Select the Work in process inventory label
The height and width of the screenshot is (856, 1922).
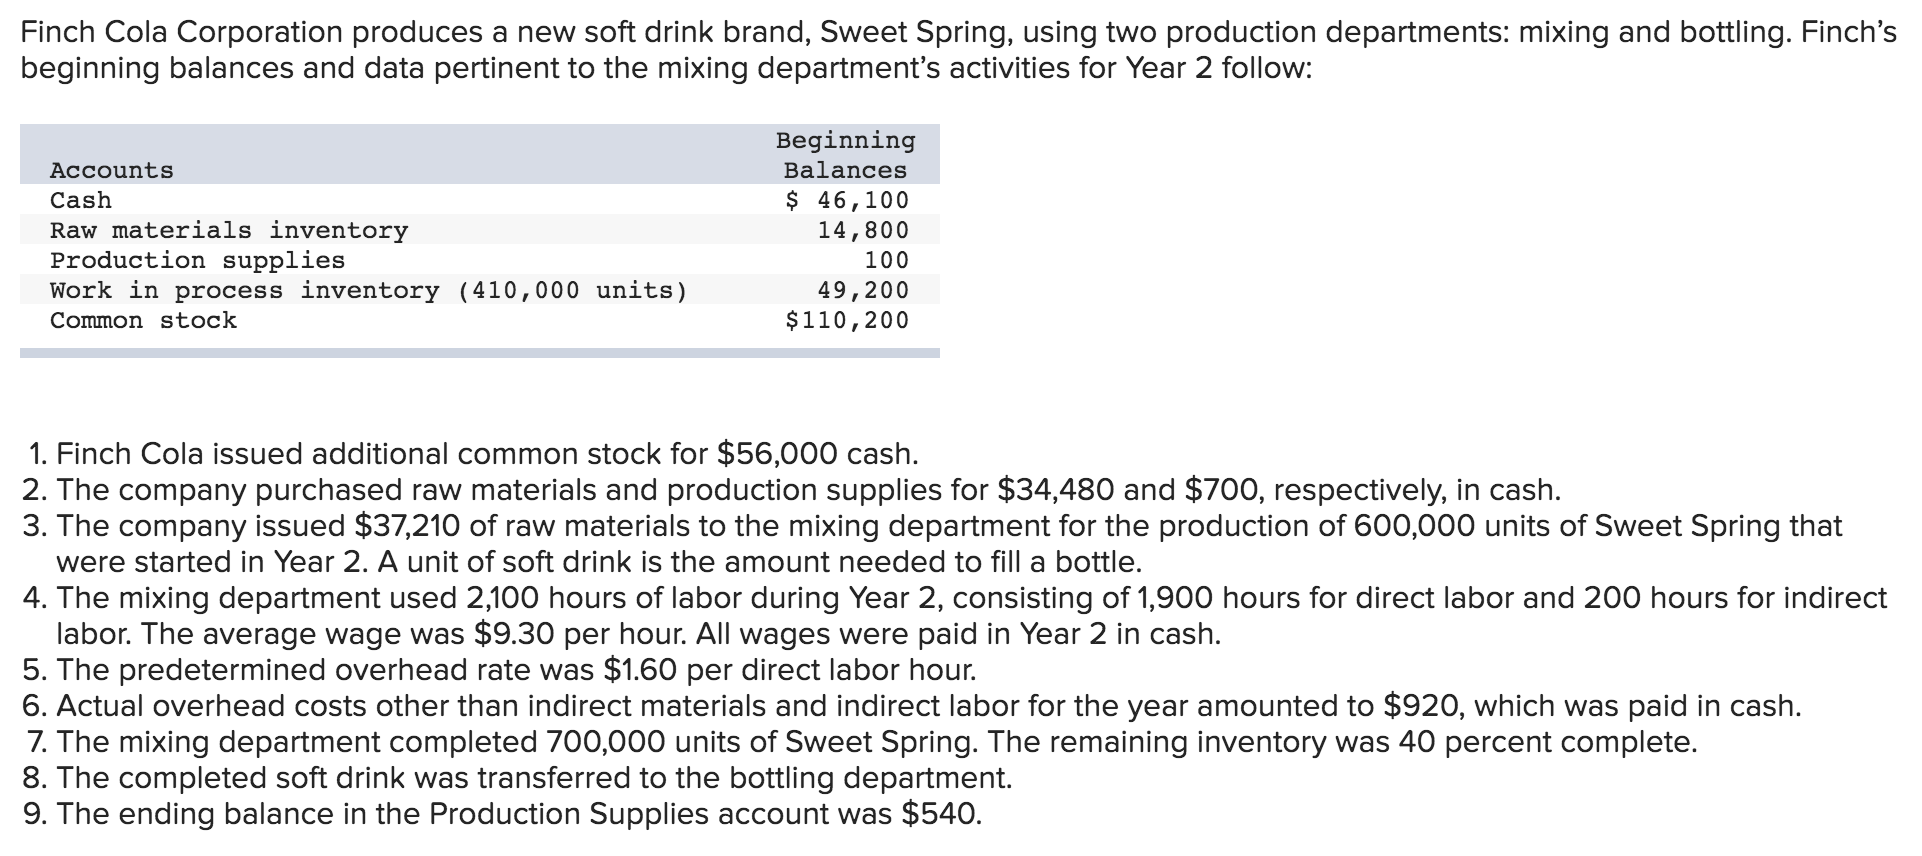tap(369, 291)
